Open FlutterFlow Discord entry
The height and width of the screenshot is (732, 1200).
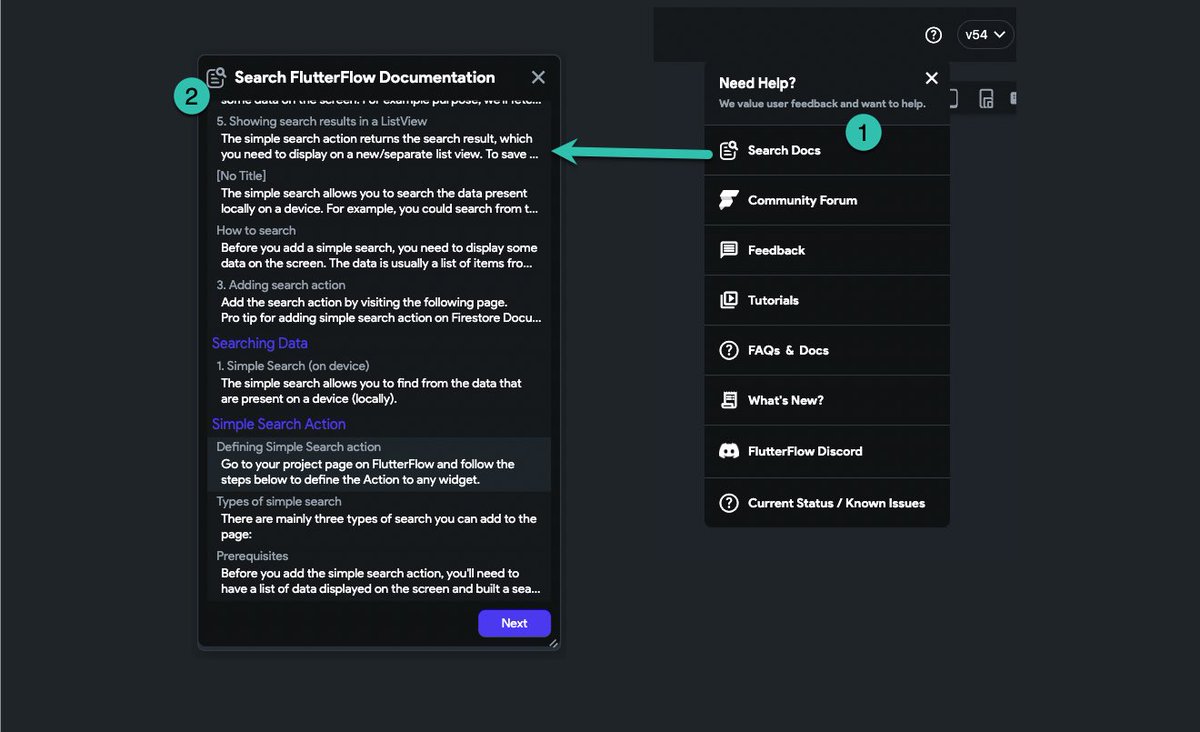click(827, 451)
